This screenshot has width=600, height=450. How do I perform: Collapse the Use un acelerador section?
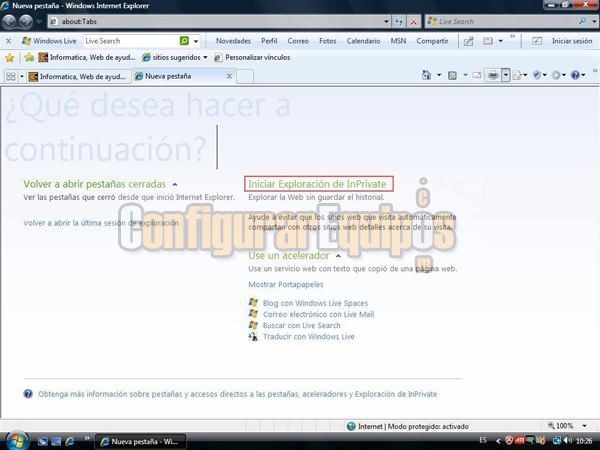click(x=338, y=256)
